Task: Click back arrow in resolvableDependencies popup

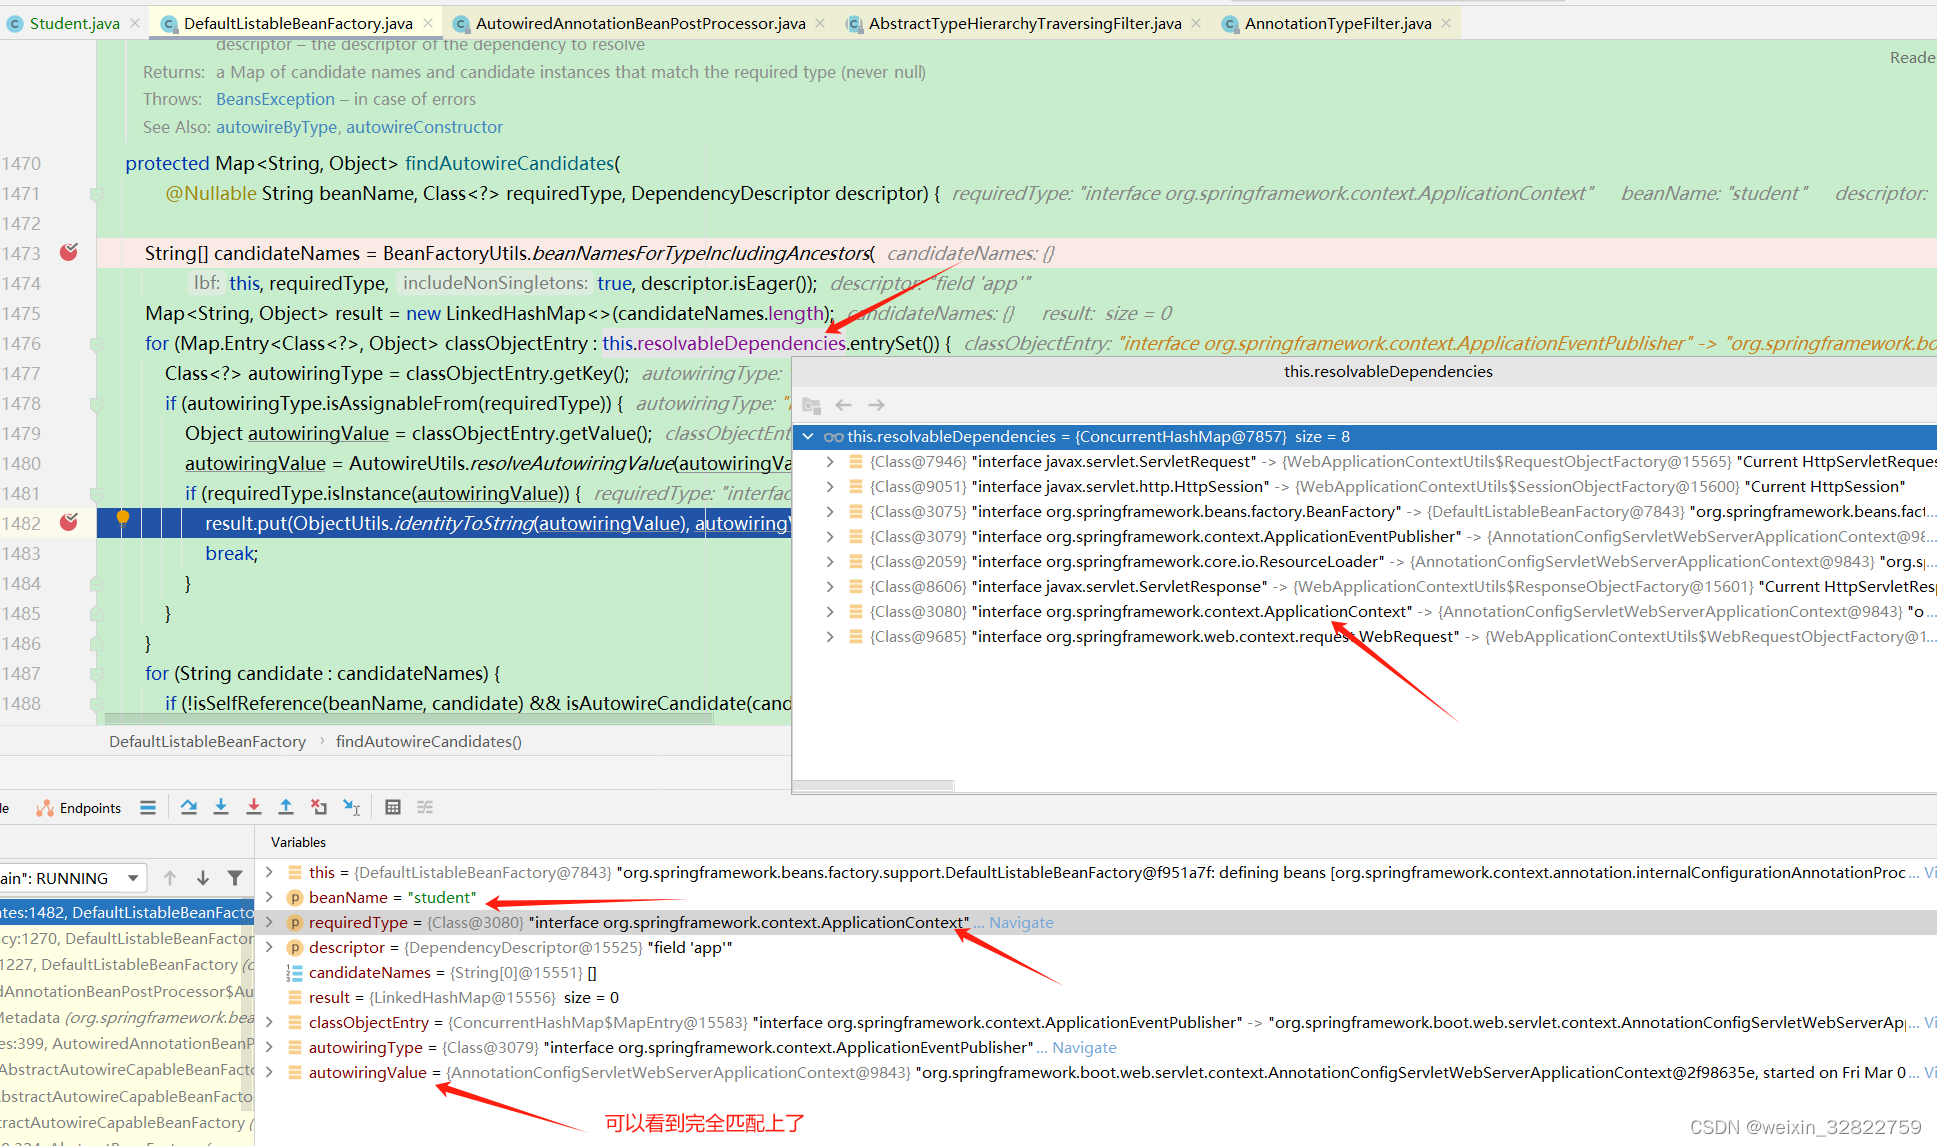Action: coord(844,405)
